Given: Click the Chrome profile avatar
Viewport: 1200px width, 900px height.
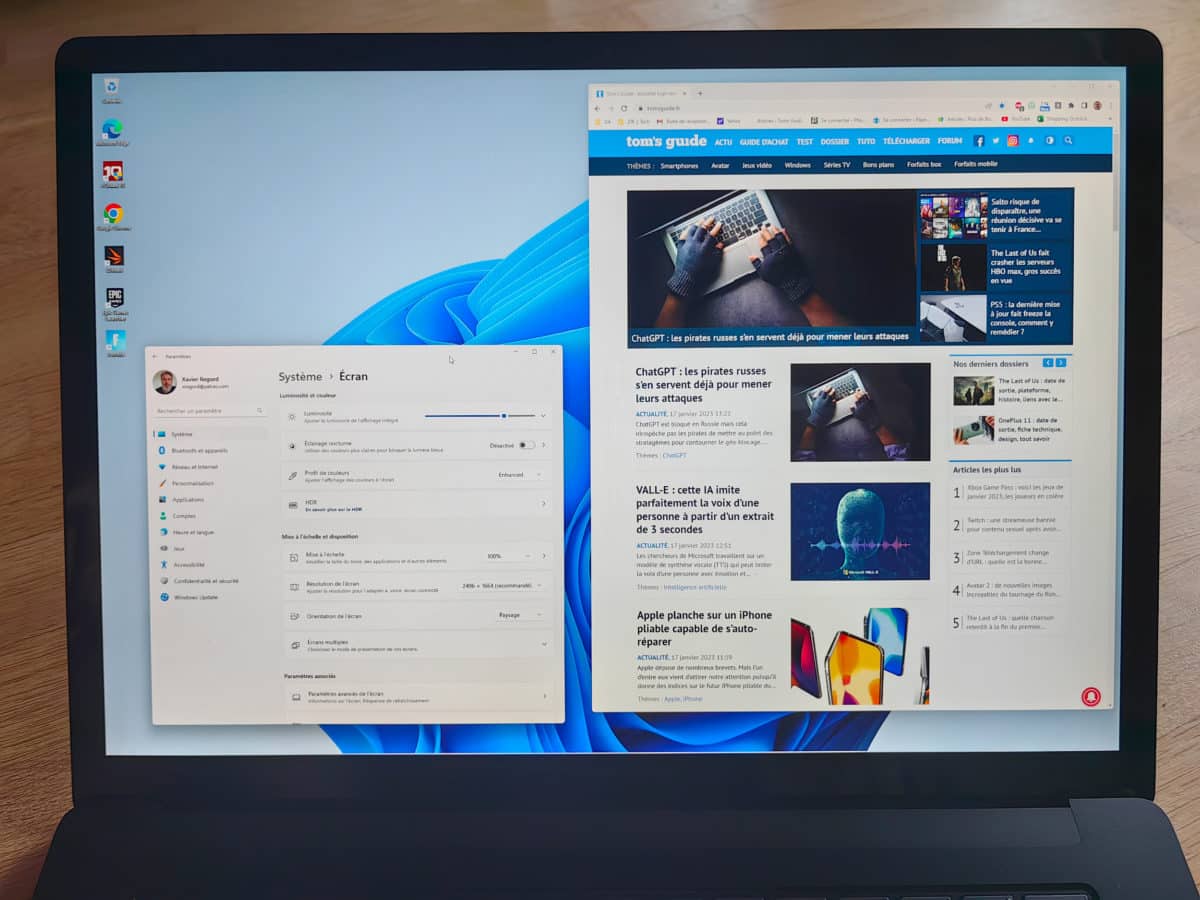Looking at the screenshot, I should [x=1096, y=105].
